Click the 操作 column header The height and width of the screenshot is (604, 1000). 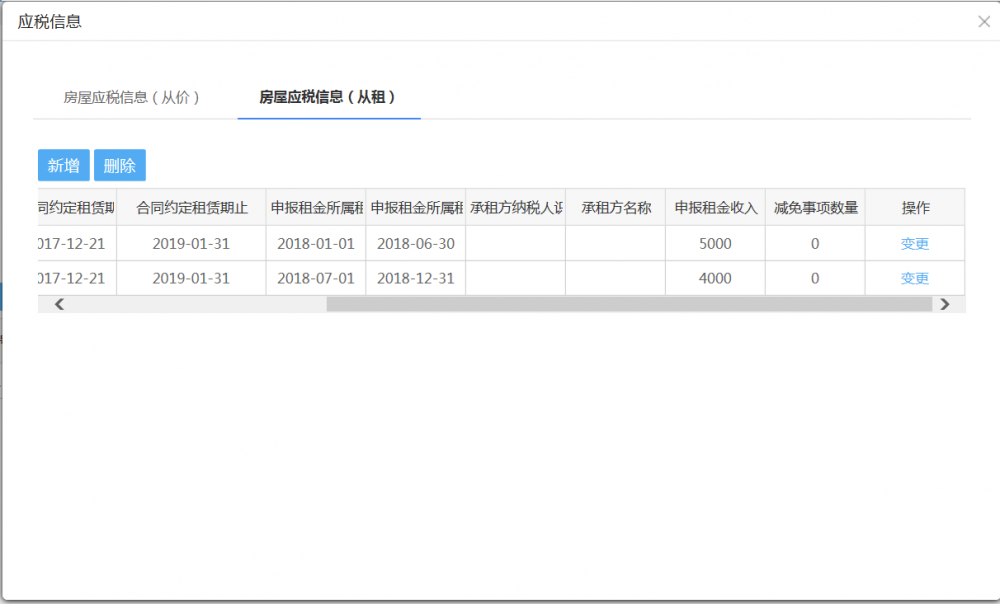[914, 206]
